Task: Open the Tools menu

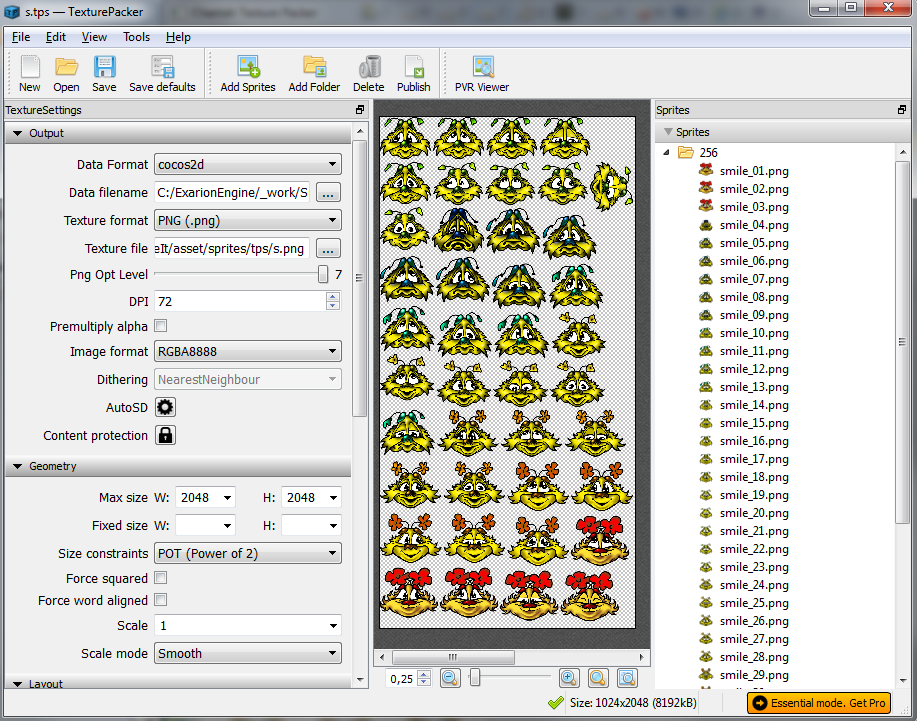Action: 136,37
